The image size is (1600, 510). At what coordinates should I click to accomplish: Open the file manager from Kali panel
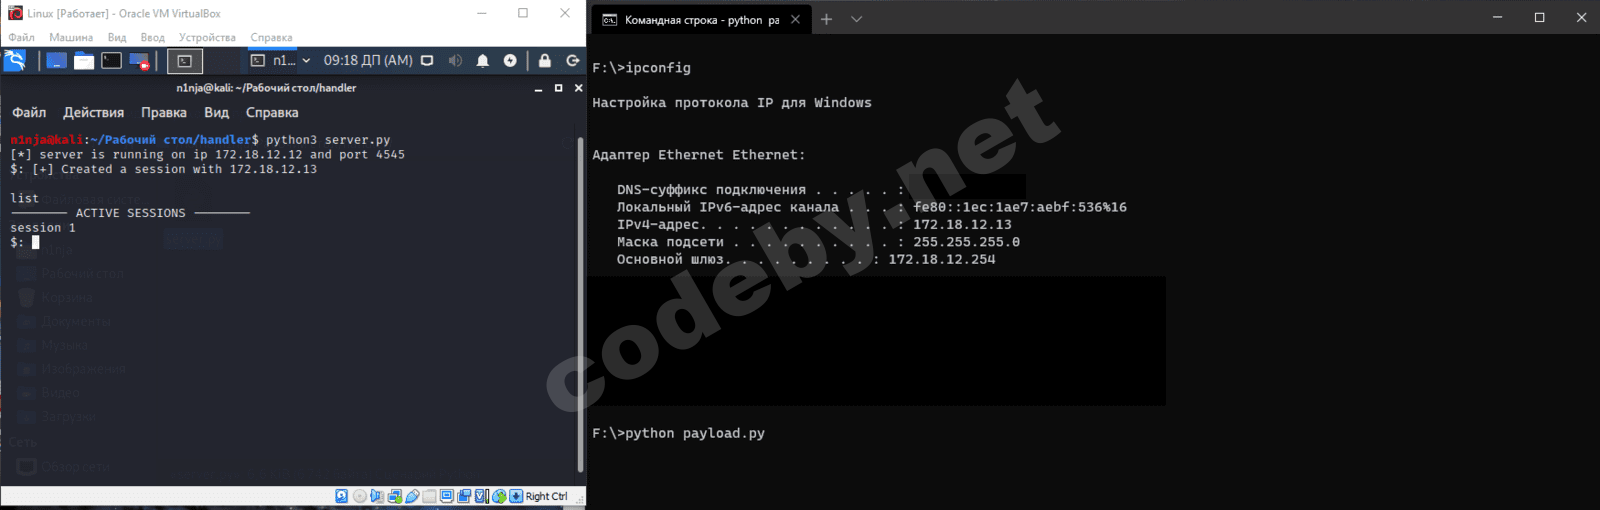[84, 61]
